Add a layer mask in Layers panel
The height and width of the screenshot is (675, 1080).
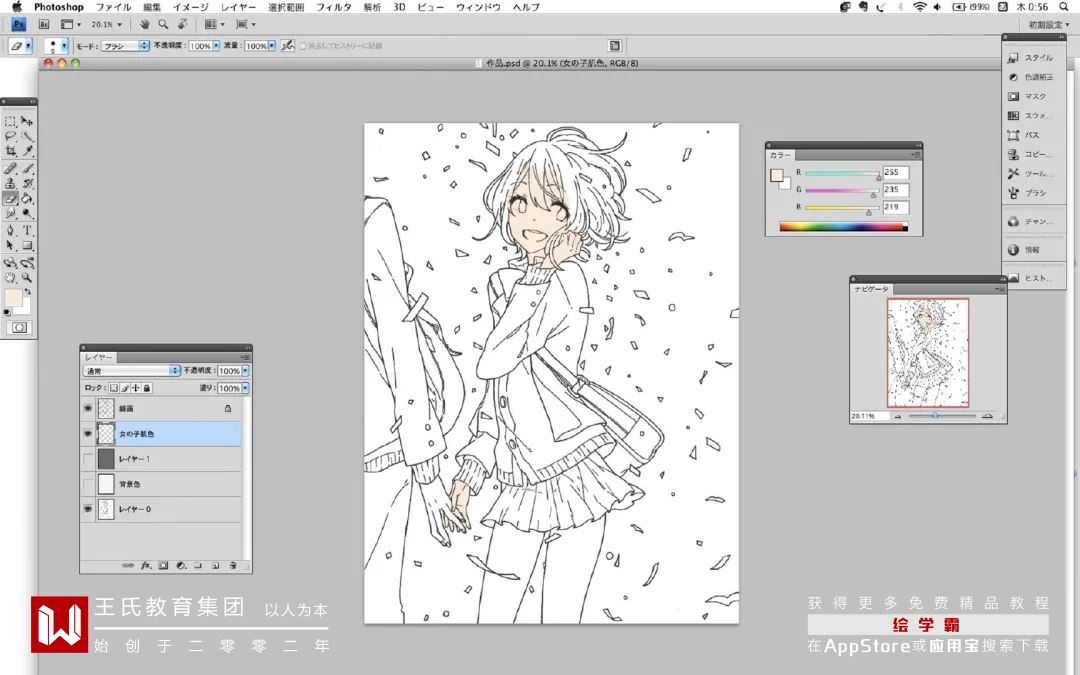[x=163, y=565]
